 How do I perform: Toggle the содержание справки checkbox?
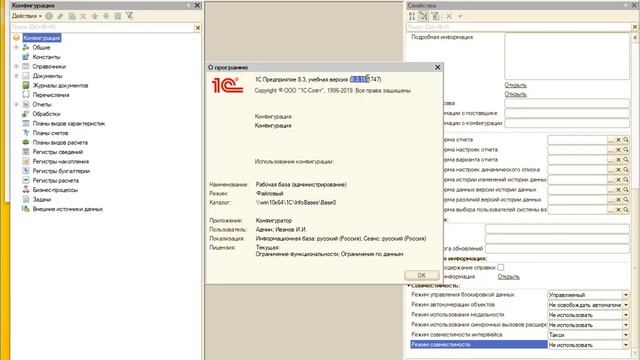tap(501, 267)
